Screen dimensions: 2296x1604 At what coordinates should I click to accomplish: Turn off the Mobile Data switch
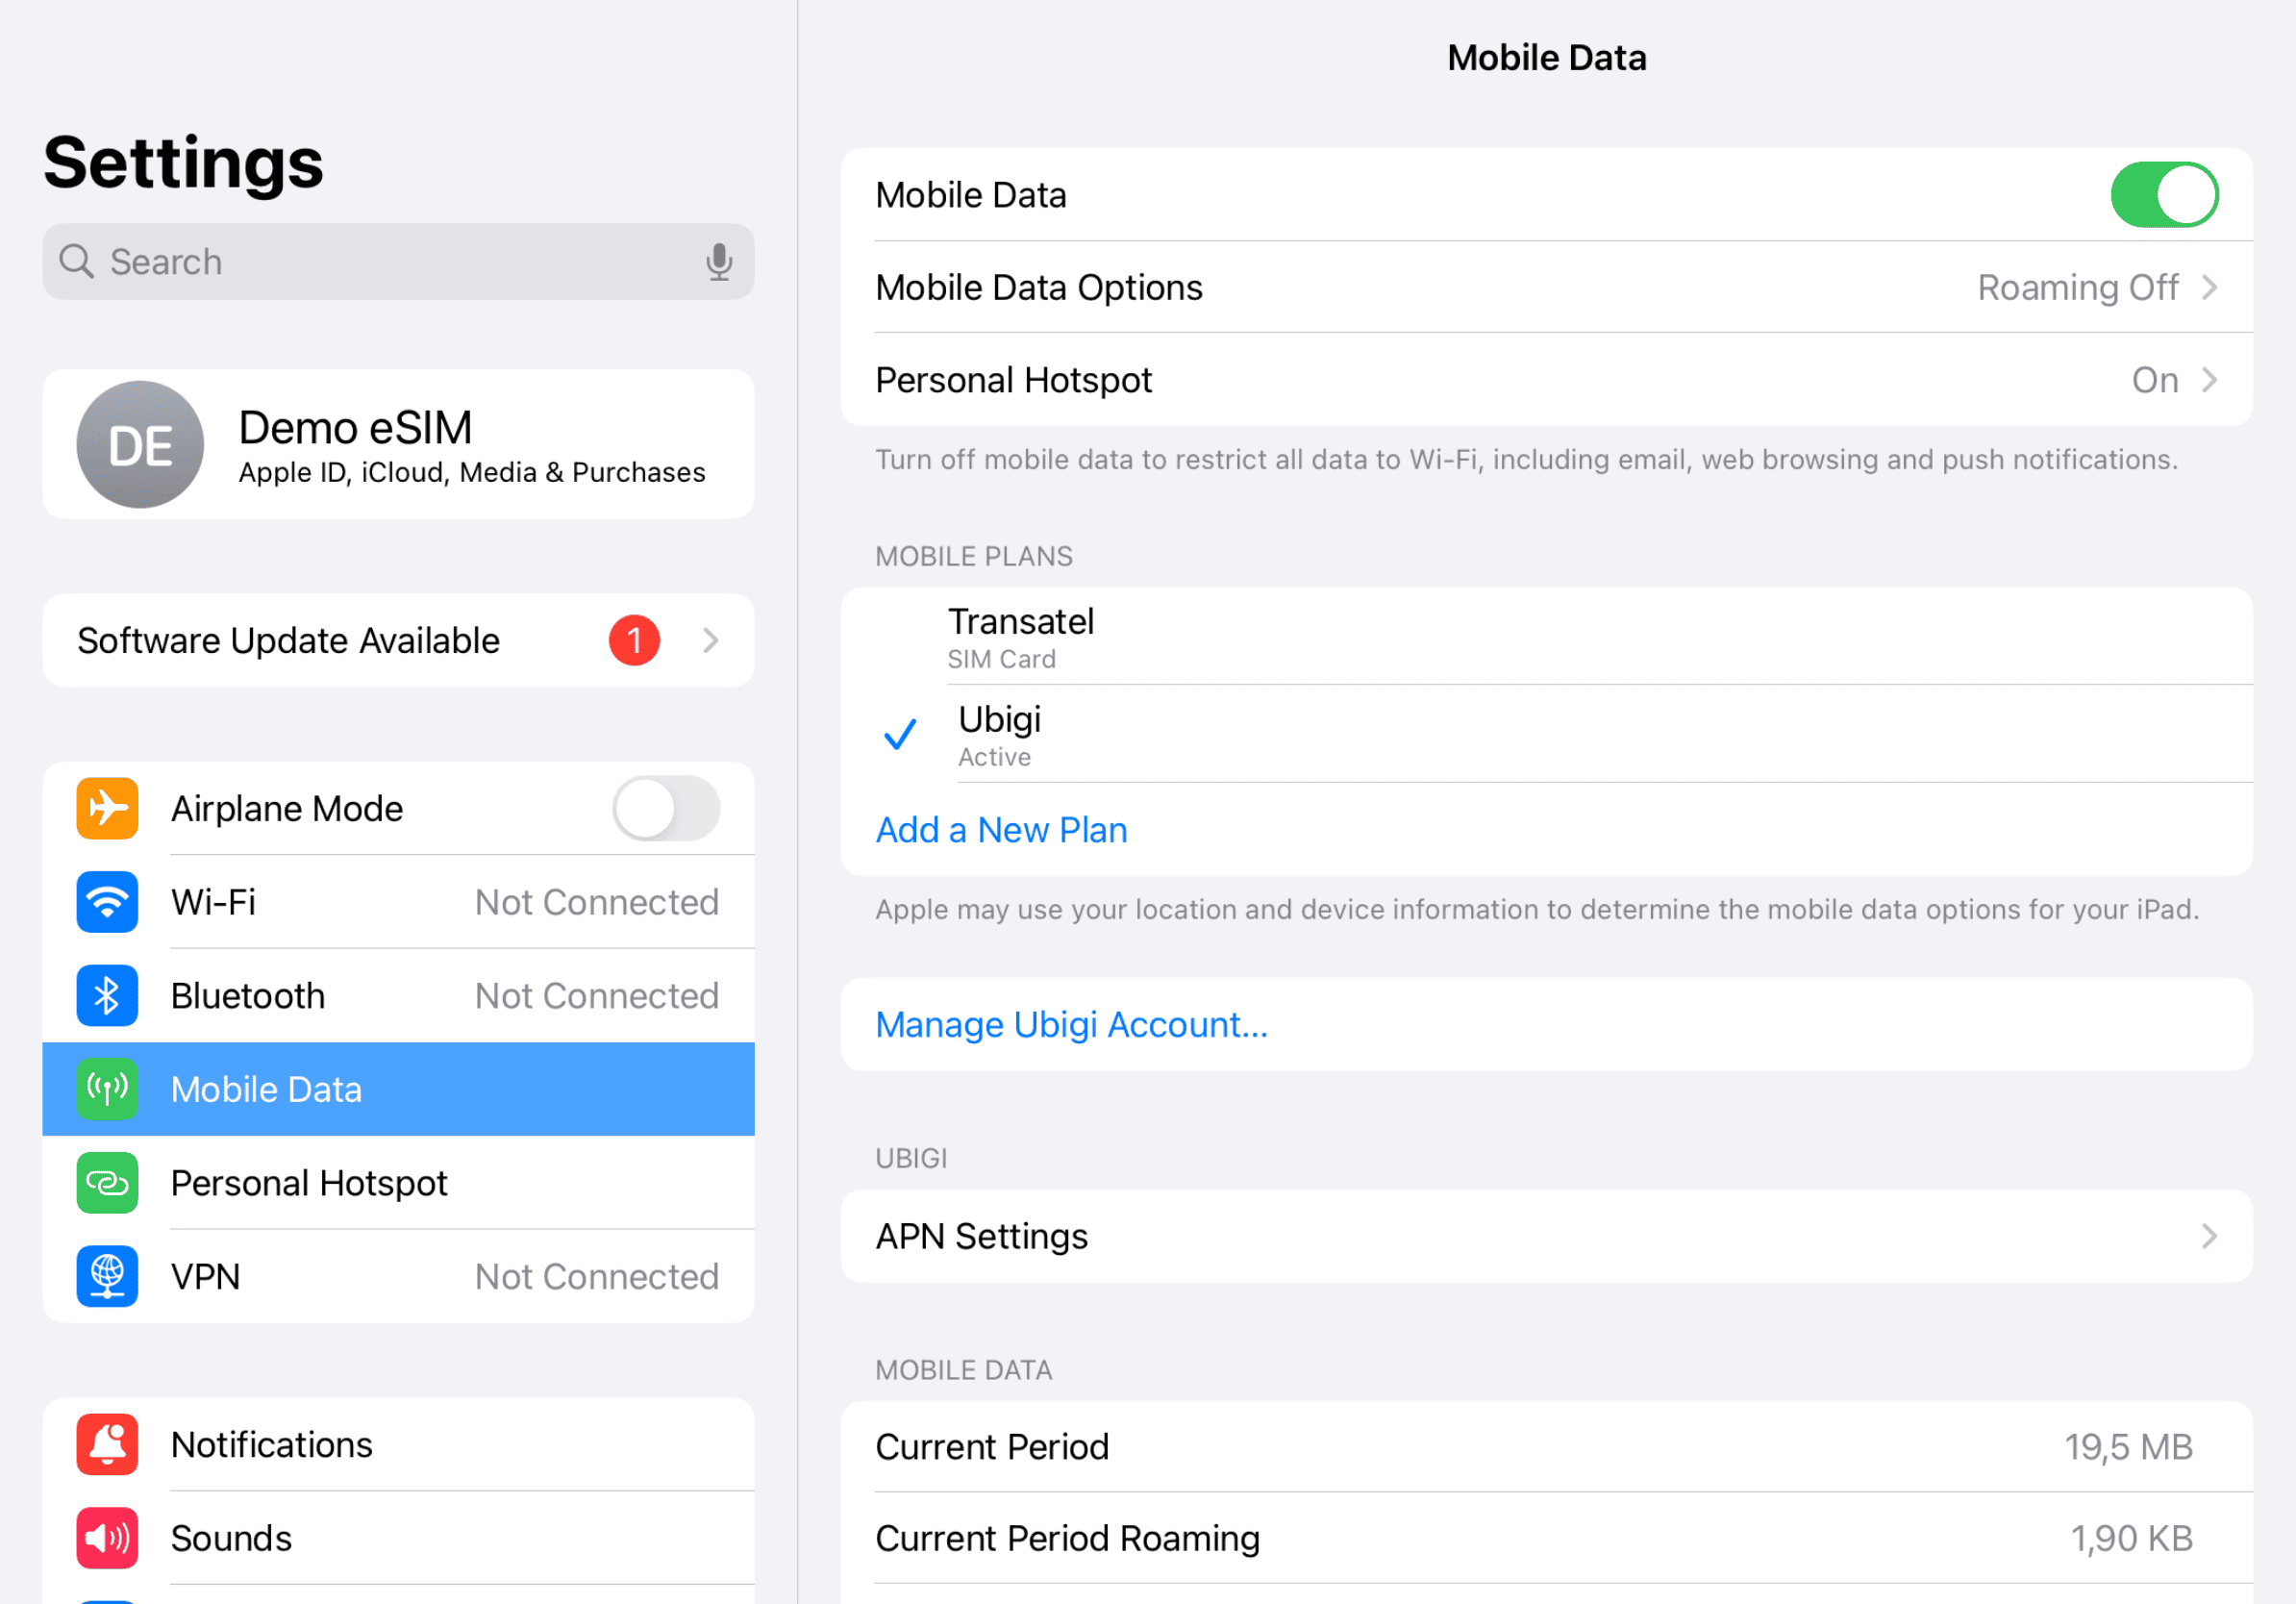pyautogui.click(x=2164, y=195)
